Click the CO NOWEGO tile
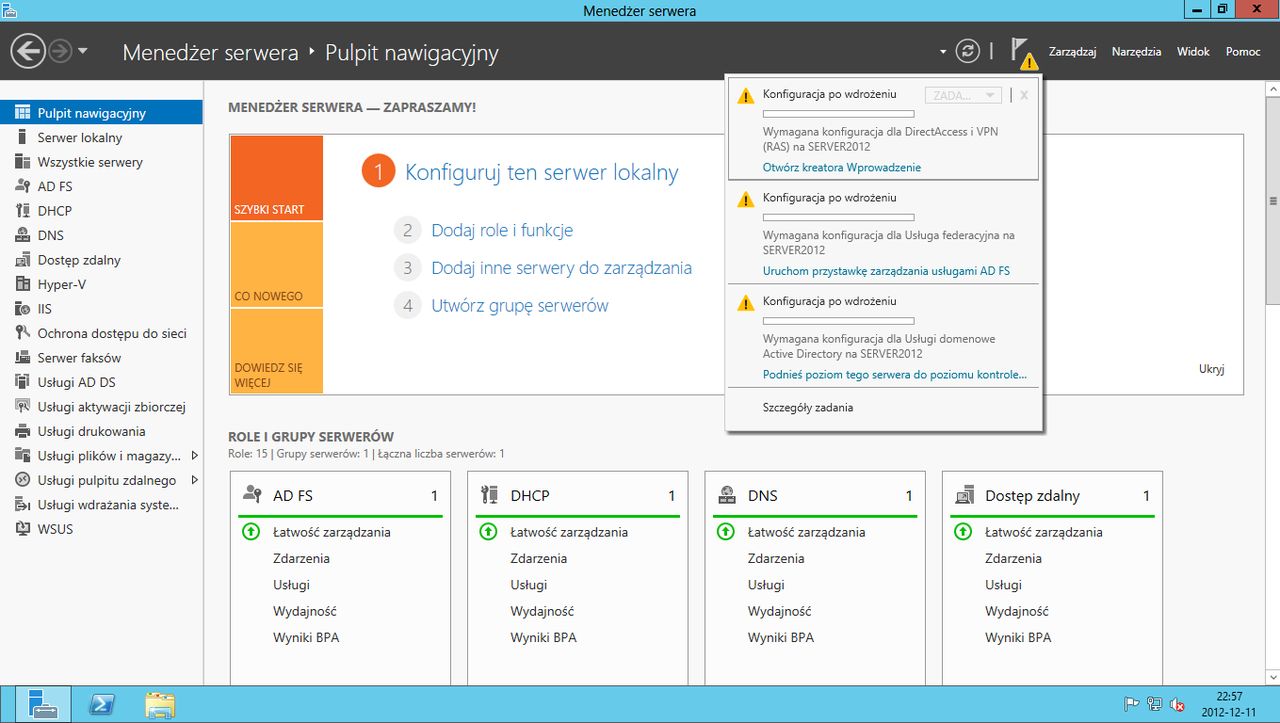Viewport: 1280px width, 723px height. coord(276,265)
